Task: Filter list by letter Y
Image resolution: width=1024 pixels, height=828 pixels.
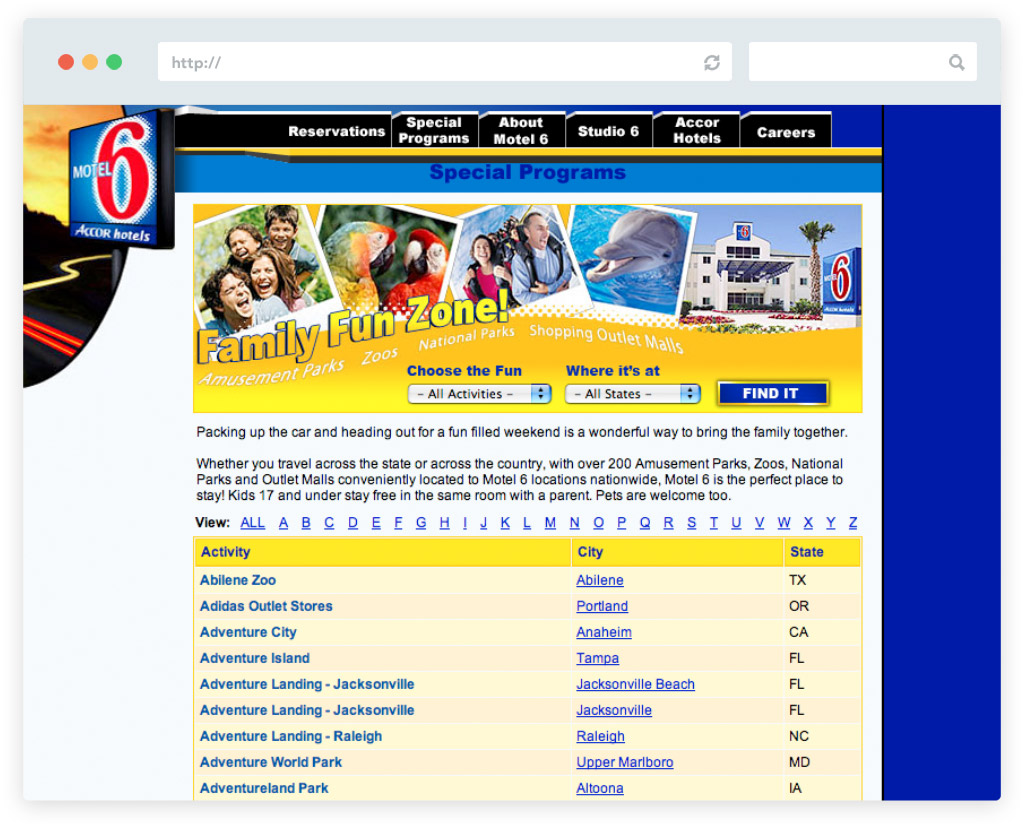Action: (x=830, y=522)
